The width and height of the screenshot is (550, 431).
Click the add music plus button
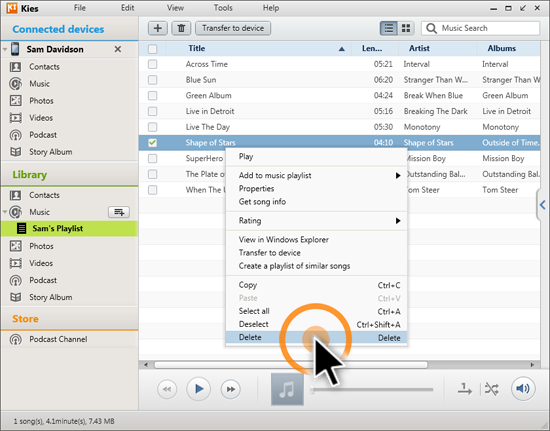click(x=158, y=28)
